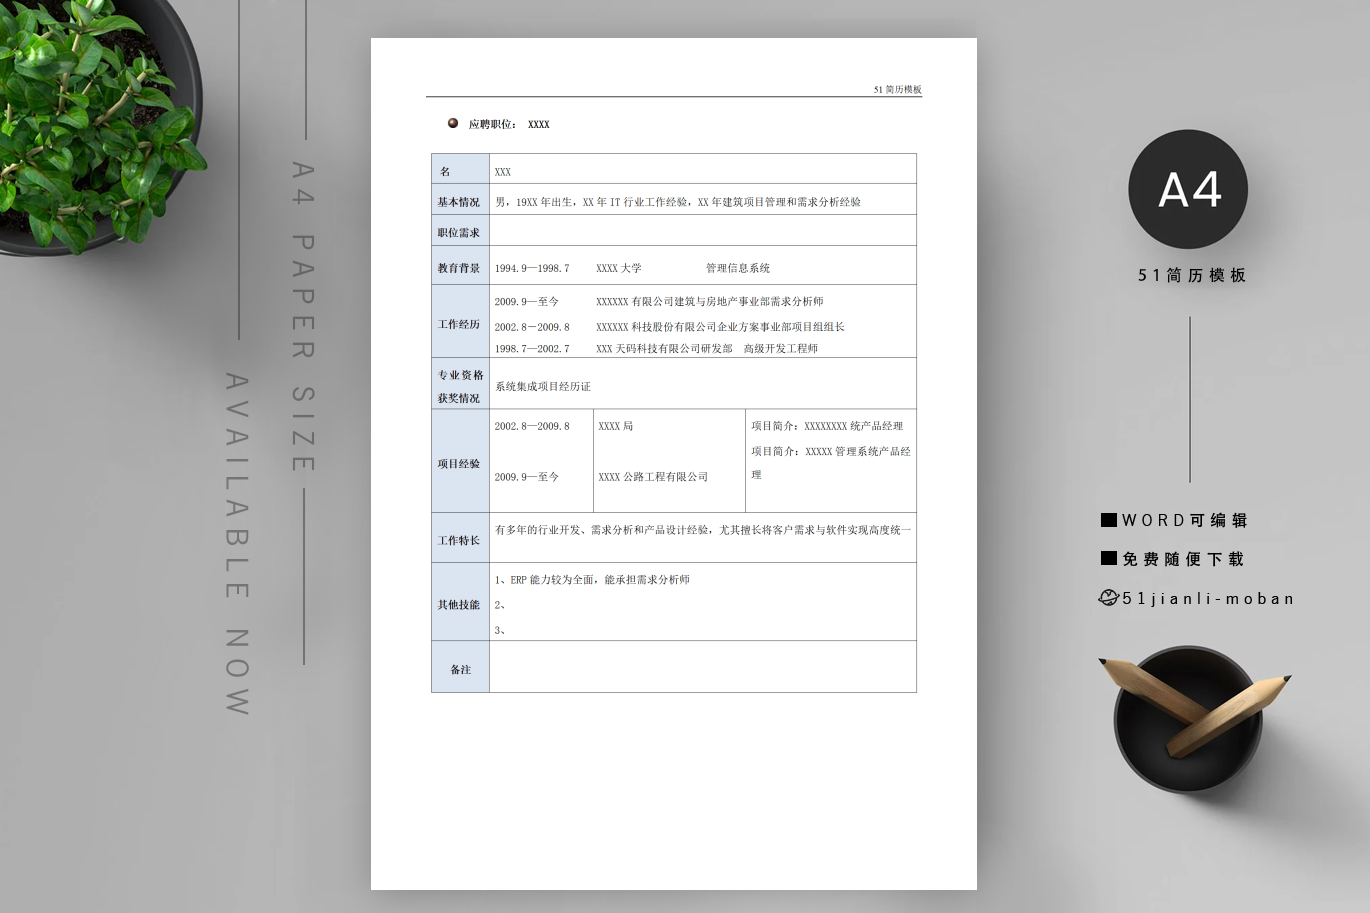
Task: Click the 应聘职位 label
Action: pos(492,124)
